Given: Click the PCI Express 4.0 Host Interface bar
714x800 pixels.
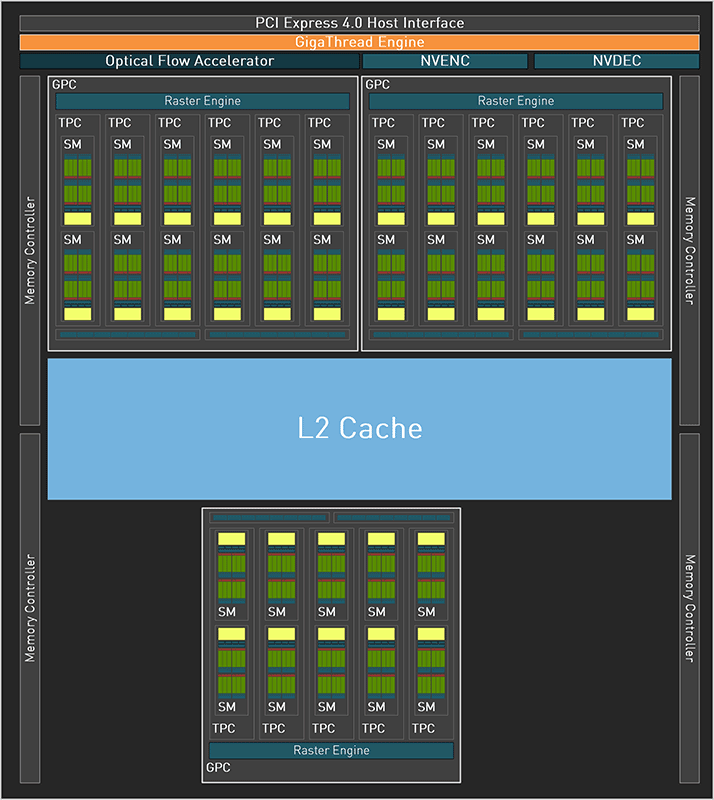Looking at the screenshot, I should pyautogui.click(x=359, y=23).
